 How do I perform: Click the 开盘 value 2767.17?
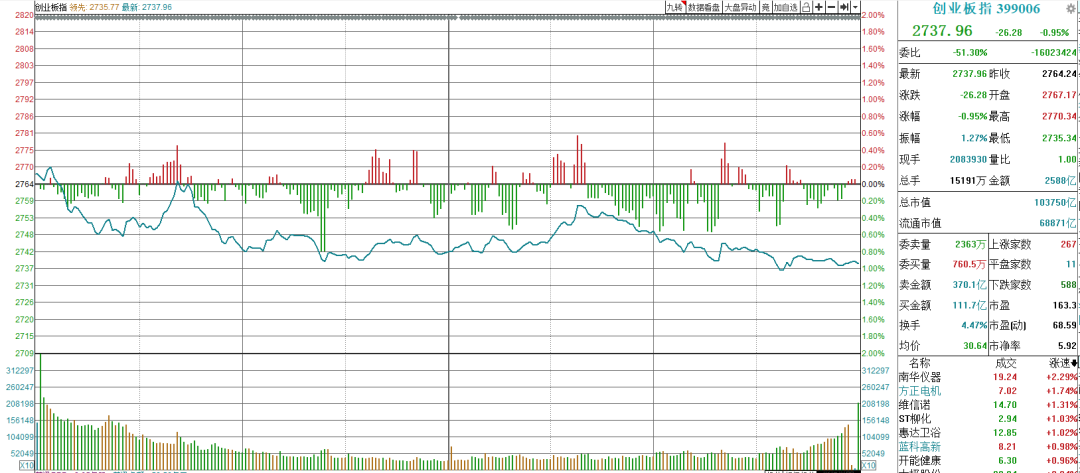(x=1057, y=95)
